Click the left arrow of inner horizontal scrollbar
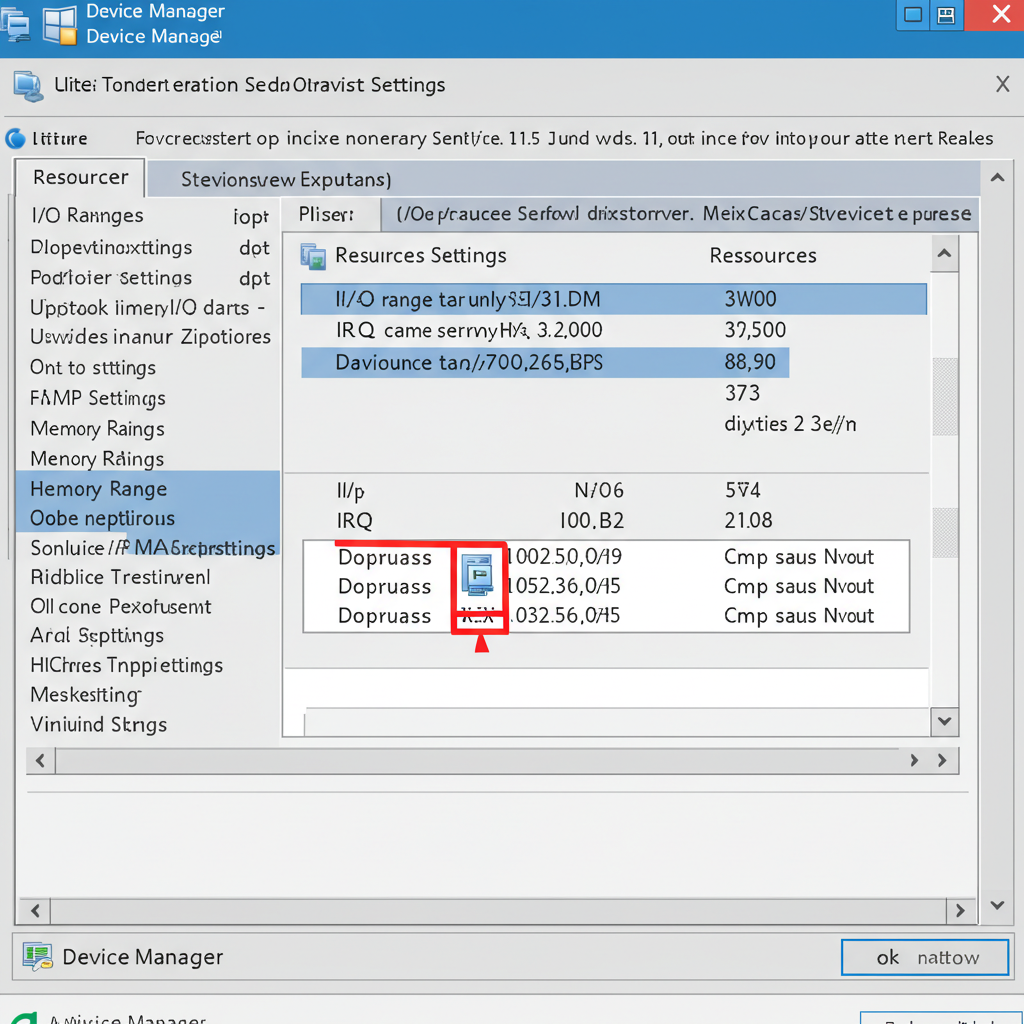 pyautogui.click(x=40, y=760)
